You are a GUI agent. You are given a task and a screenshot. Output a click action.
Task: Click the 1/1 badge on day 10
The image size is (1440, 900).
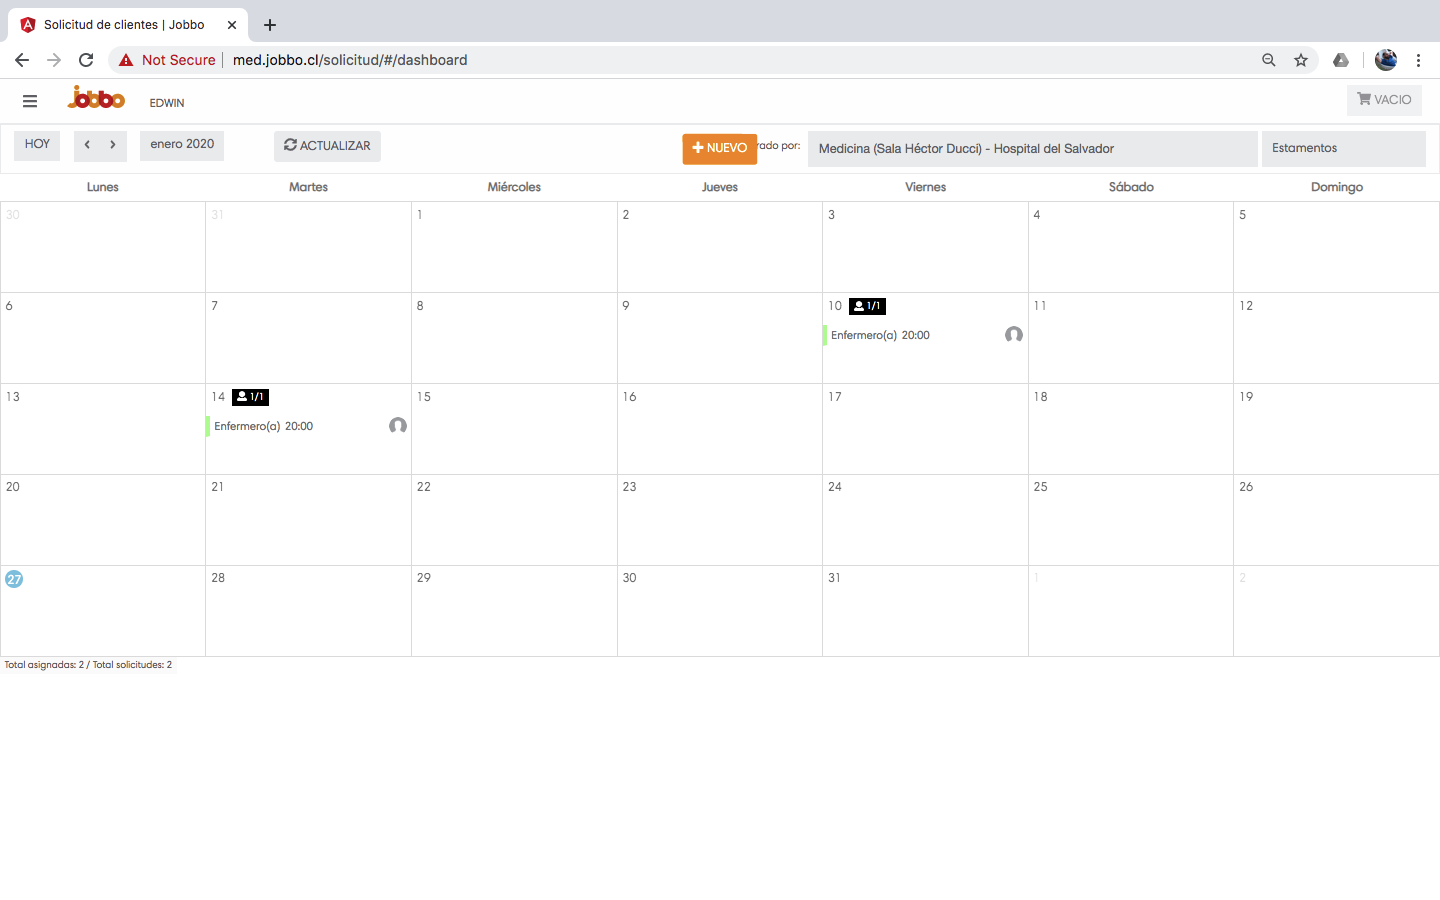(867, 306)
